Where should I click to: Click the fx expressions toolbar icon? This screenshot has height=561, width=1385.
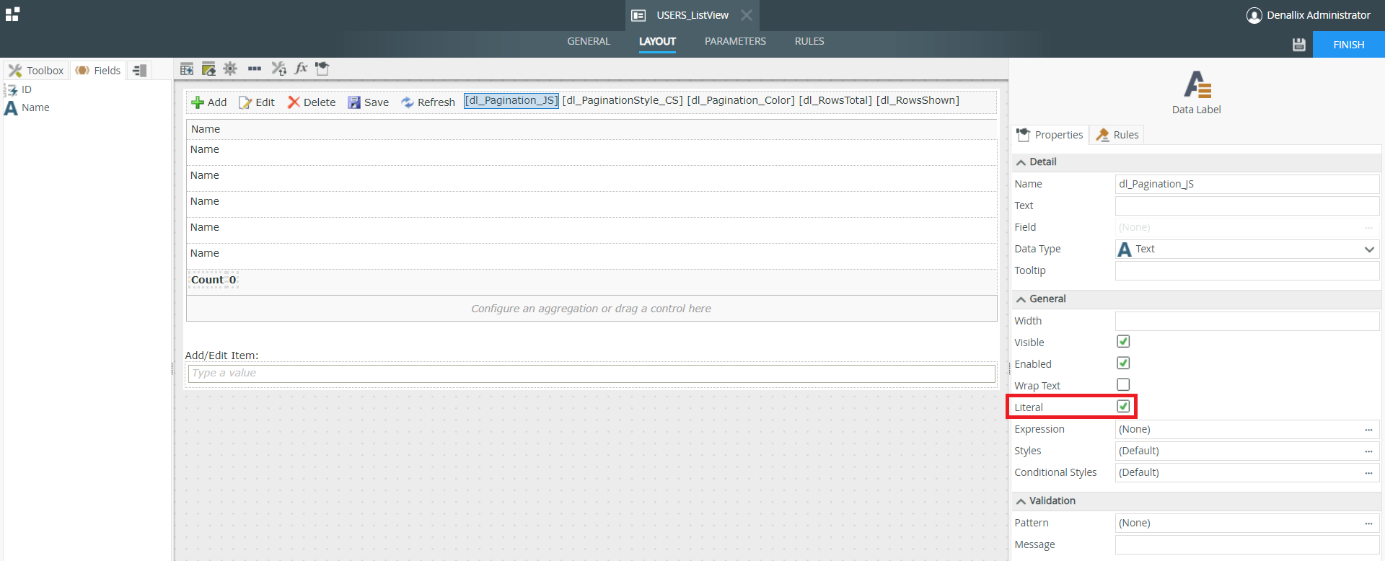tap(300, 69)
